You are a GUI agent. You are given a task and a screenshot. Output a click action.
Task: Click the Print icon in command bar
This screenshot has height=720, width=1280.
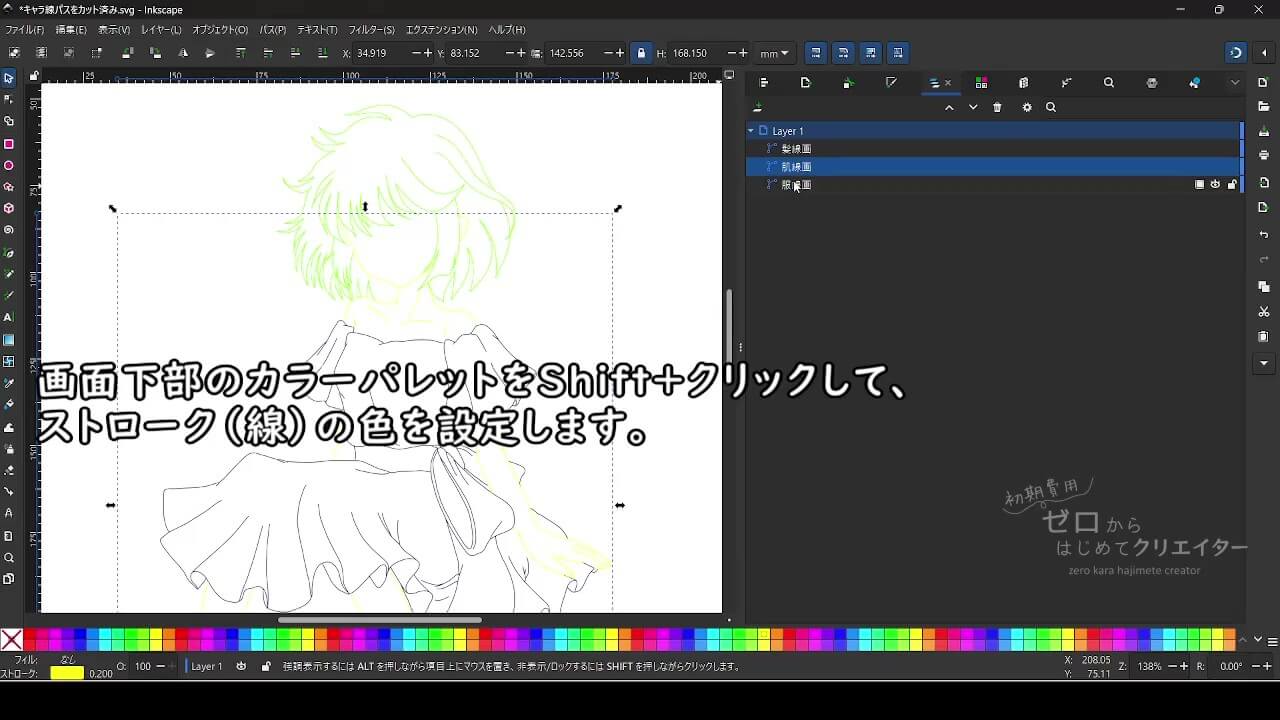(x=1264, y=155)
